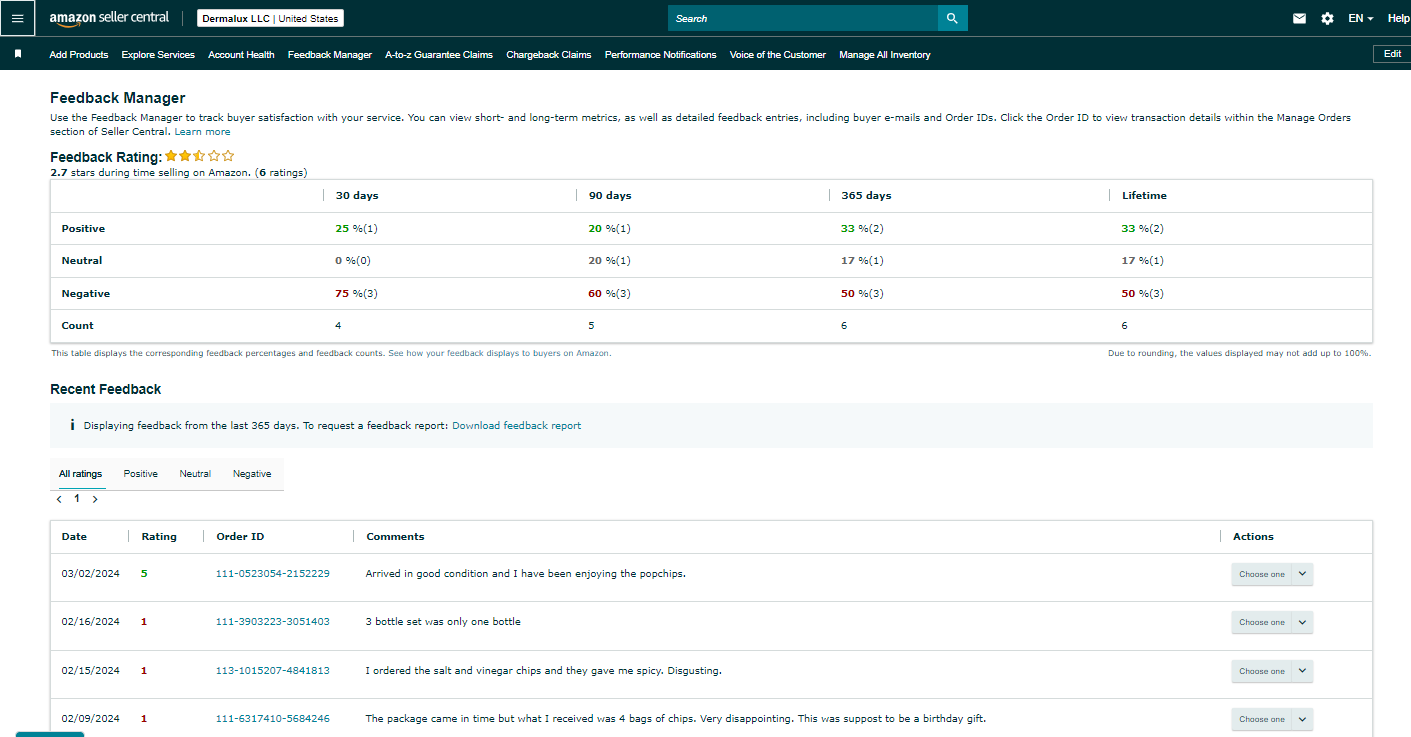Switch to the Positive tab

(x=140, y=474)
